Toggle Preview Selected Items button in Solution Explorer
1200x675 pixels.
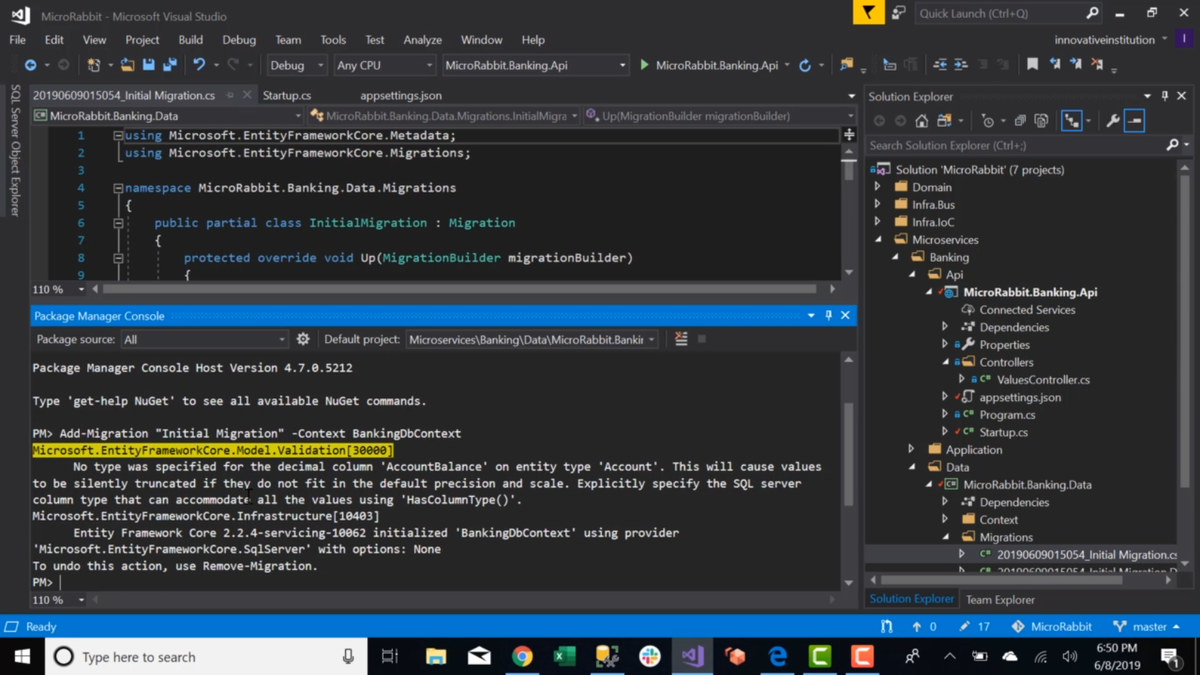pyautogui.click(x=1134, y=121)
